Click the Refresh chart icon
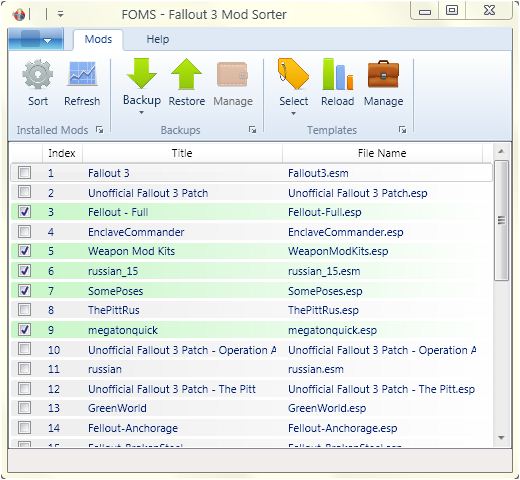The height and width of the screenshot is (480, 520). click(x=82, y=74)
